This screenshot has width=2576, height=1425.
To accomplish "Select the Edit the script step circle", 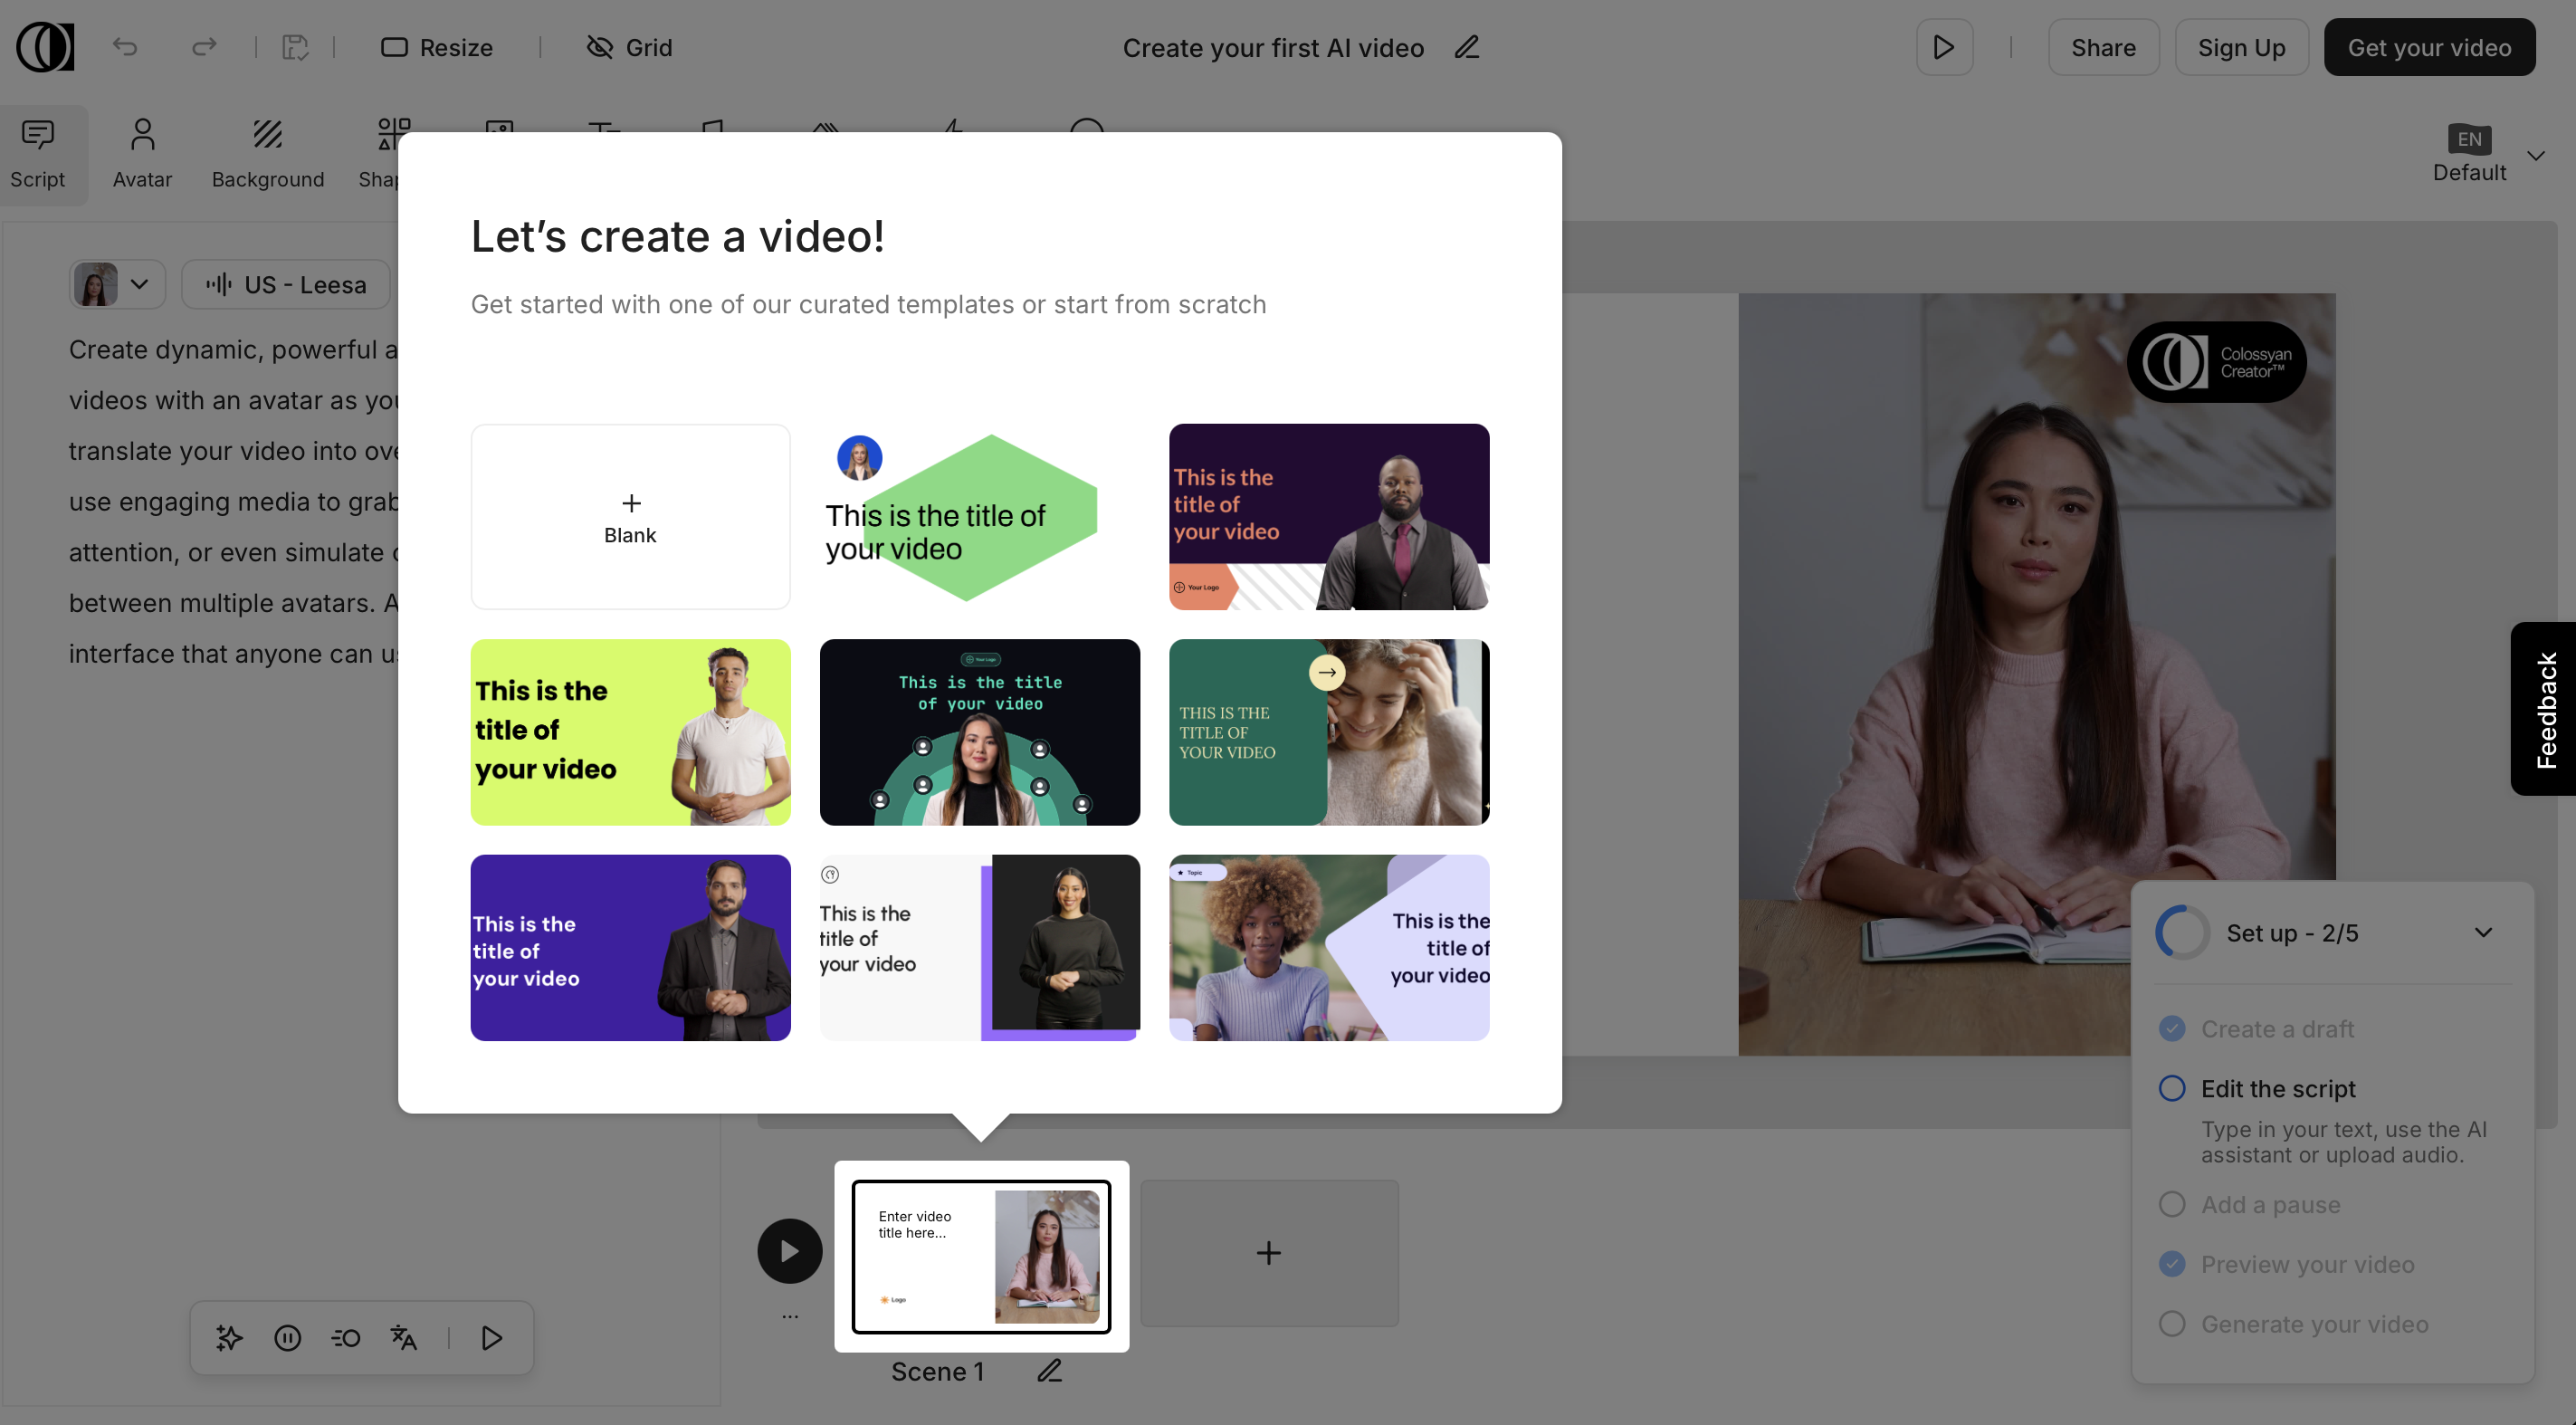I will click(x=2171, y=1088).
